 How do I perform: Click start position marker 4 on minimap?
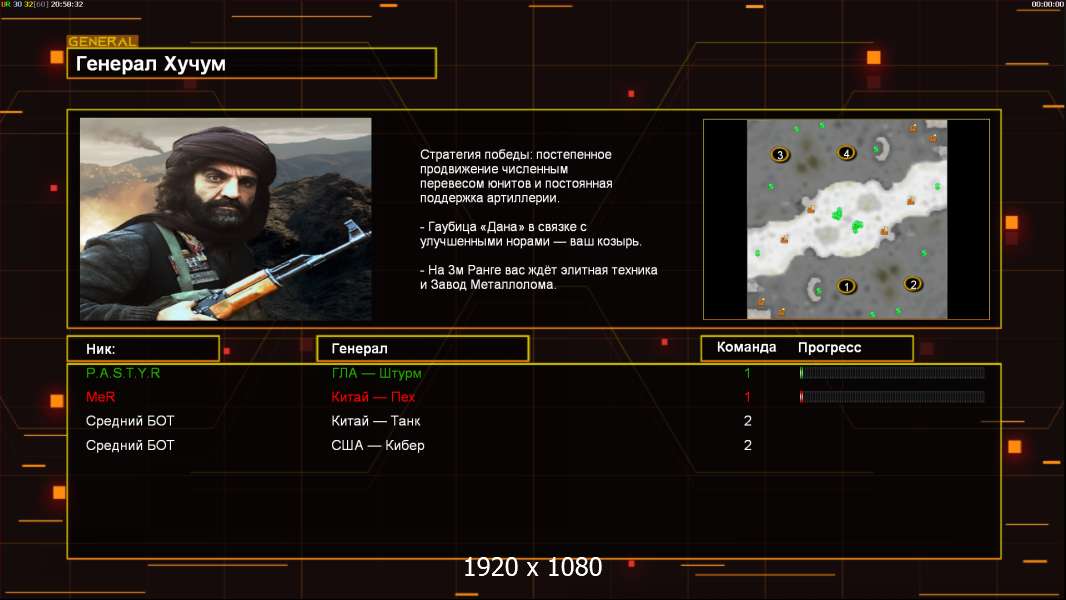click(846, 153)
